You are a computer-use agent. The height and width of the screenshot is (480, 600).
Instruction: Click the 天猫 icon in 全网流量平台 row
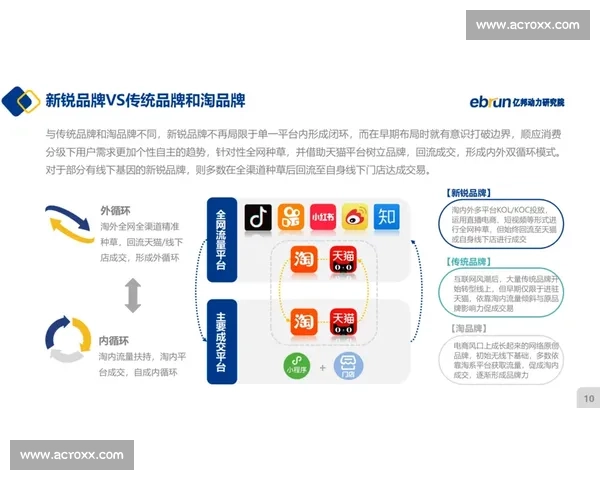point(343,260)
